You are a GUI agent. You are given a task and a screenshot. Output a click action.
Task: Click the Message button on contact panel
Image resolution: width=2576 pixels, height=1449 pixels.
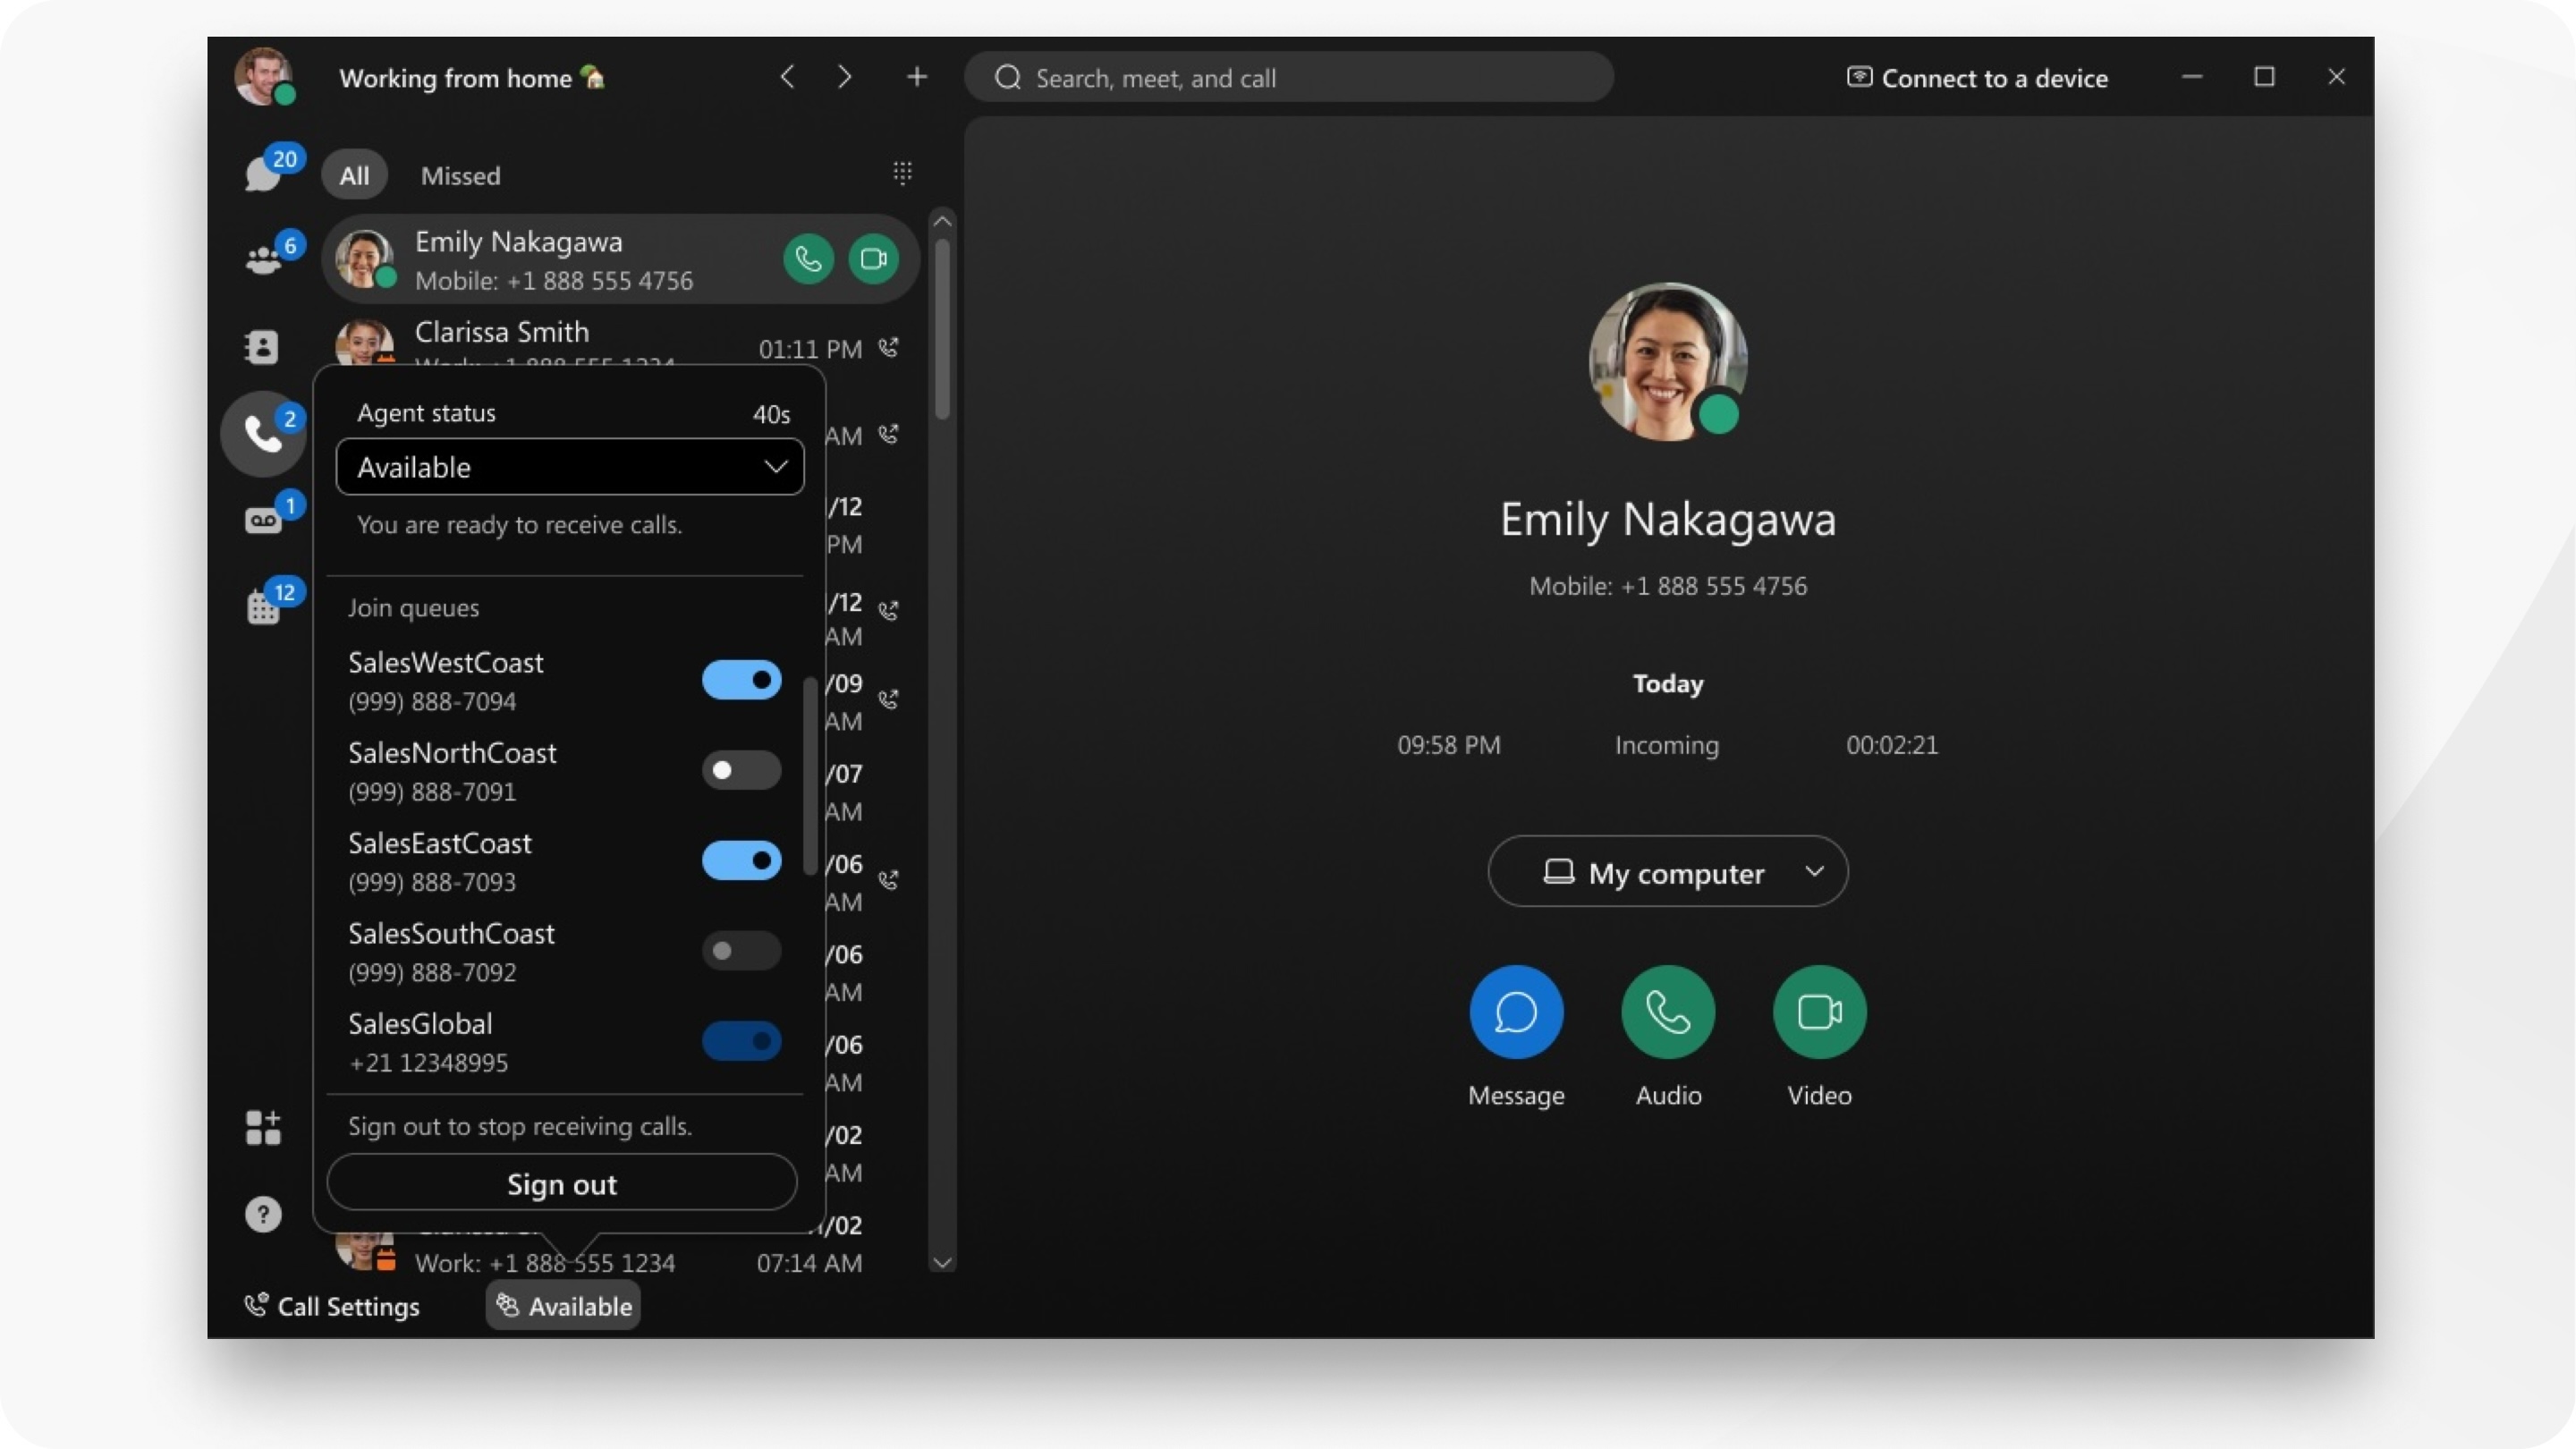tap(1516, 1010)
